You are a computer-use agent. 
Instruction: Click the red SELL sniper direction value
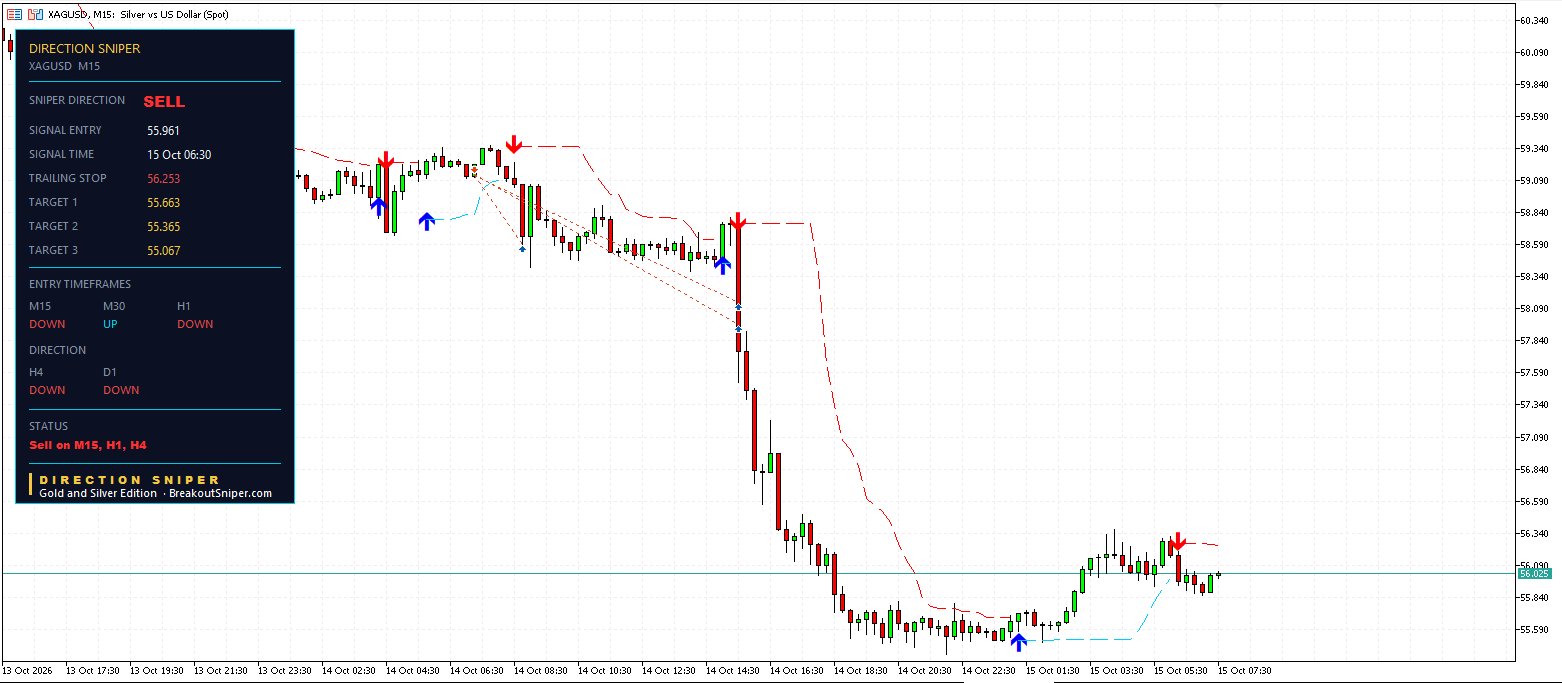(x=164, y=101)
